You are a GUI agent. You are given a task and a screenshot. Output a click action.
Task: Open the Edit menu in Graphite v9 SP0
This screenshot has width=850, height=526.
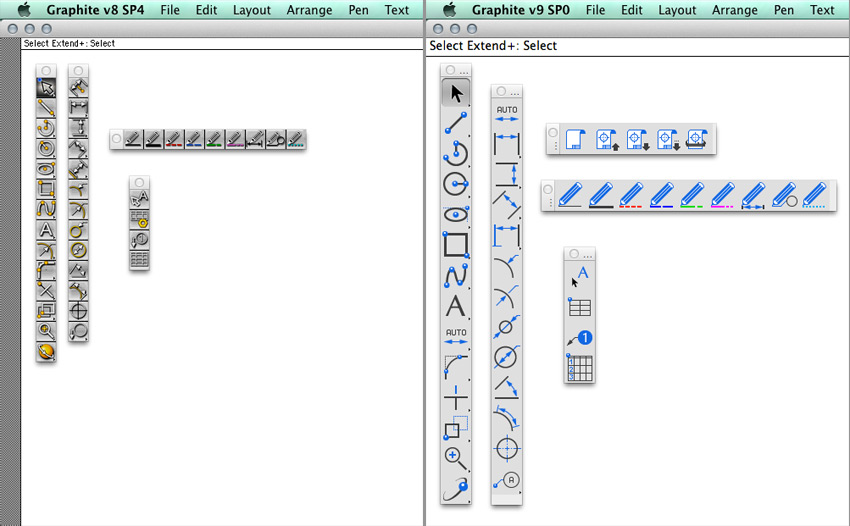click(x=632, y=10)
